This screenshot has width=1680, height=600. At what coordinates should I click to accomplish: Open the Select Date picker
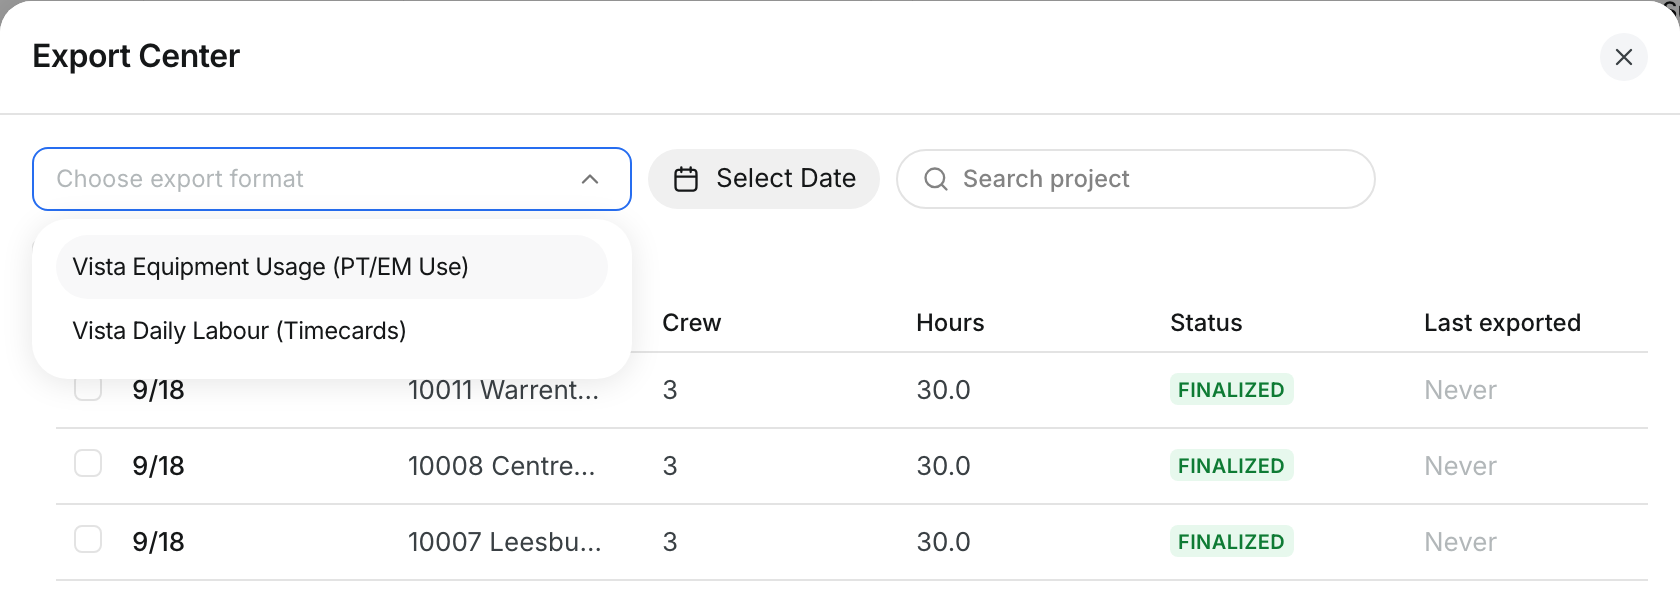764,179
